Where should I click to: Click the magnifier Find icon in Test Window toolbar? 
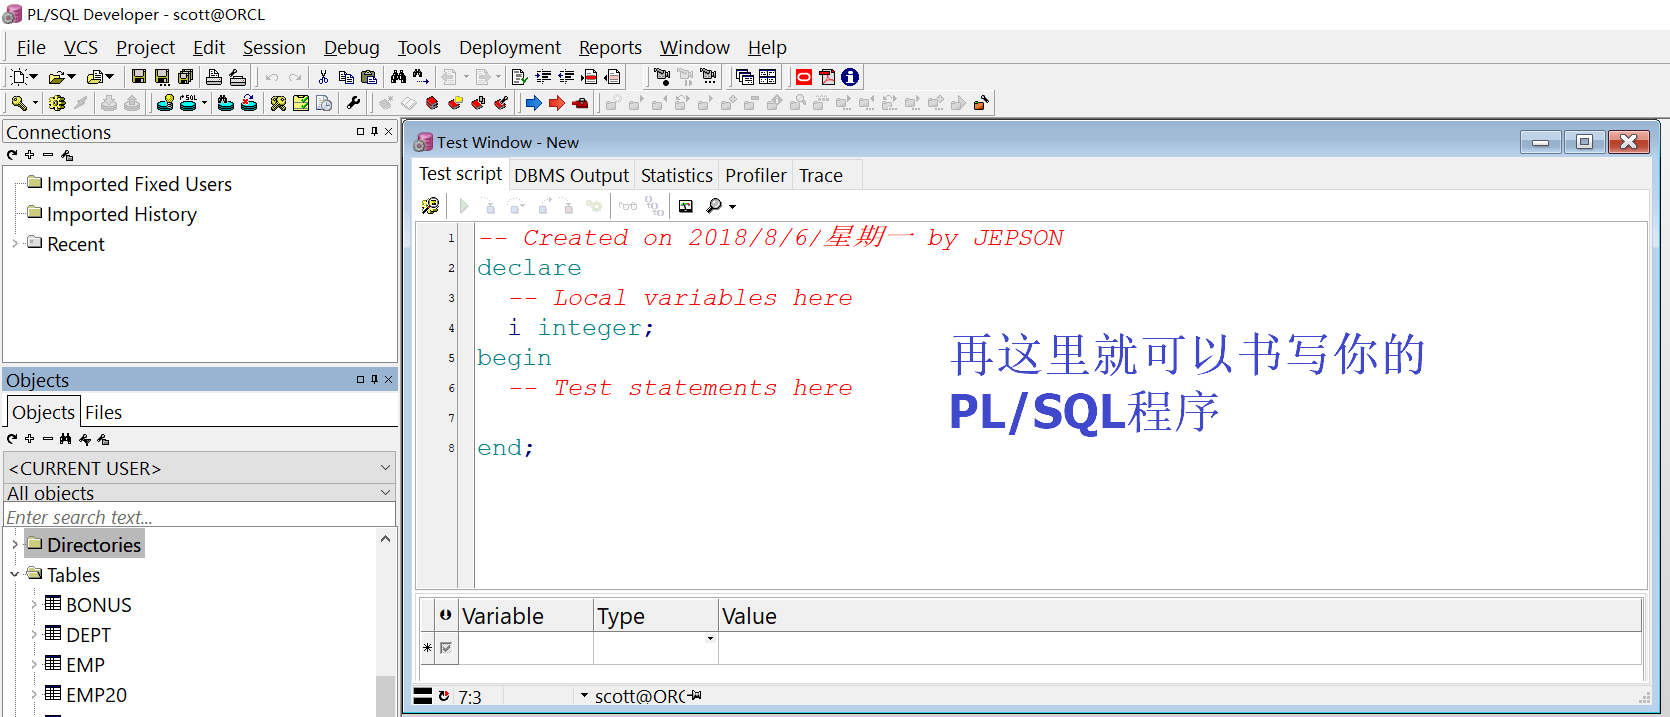coord(714,206)
